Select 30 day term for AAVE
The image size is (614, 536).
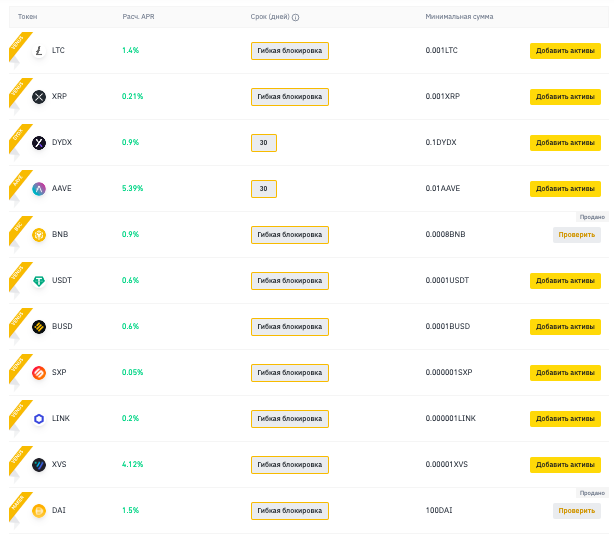pyautogui.click(x=263, y=189)
